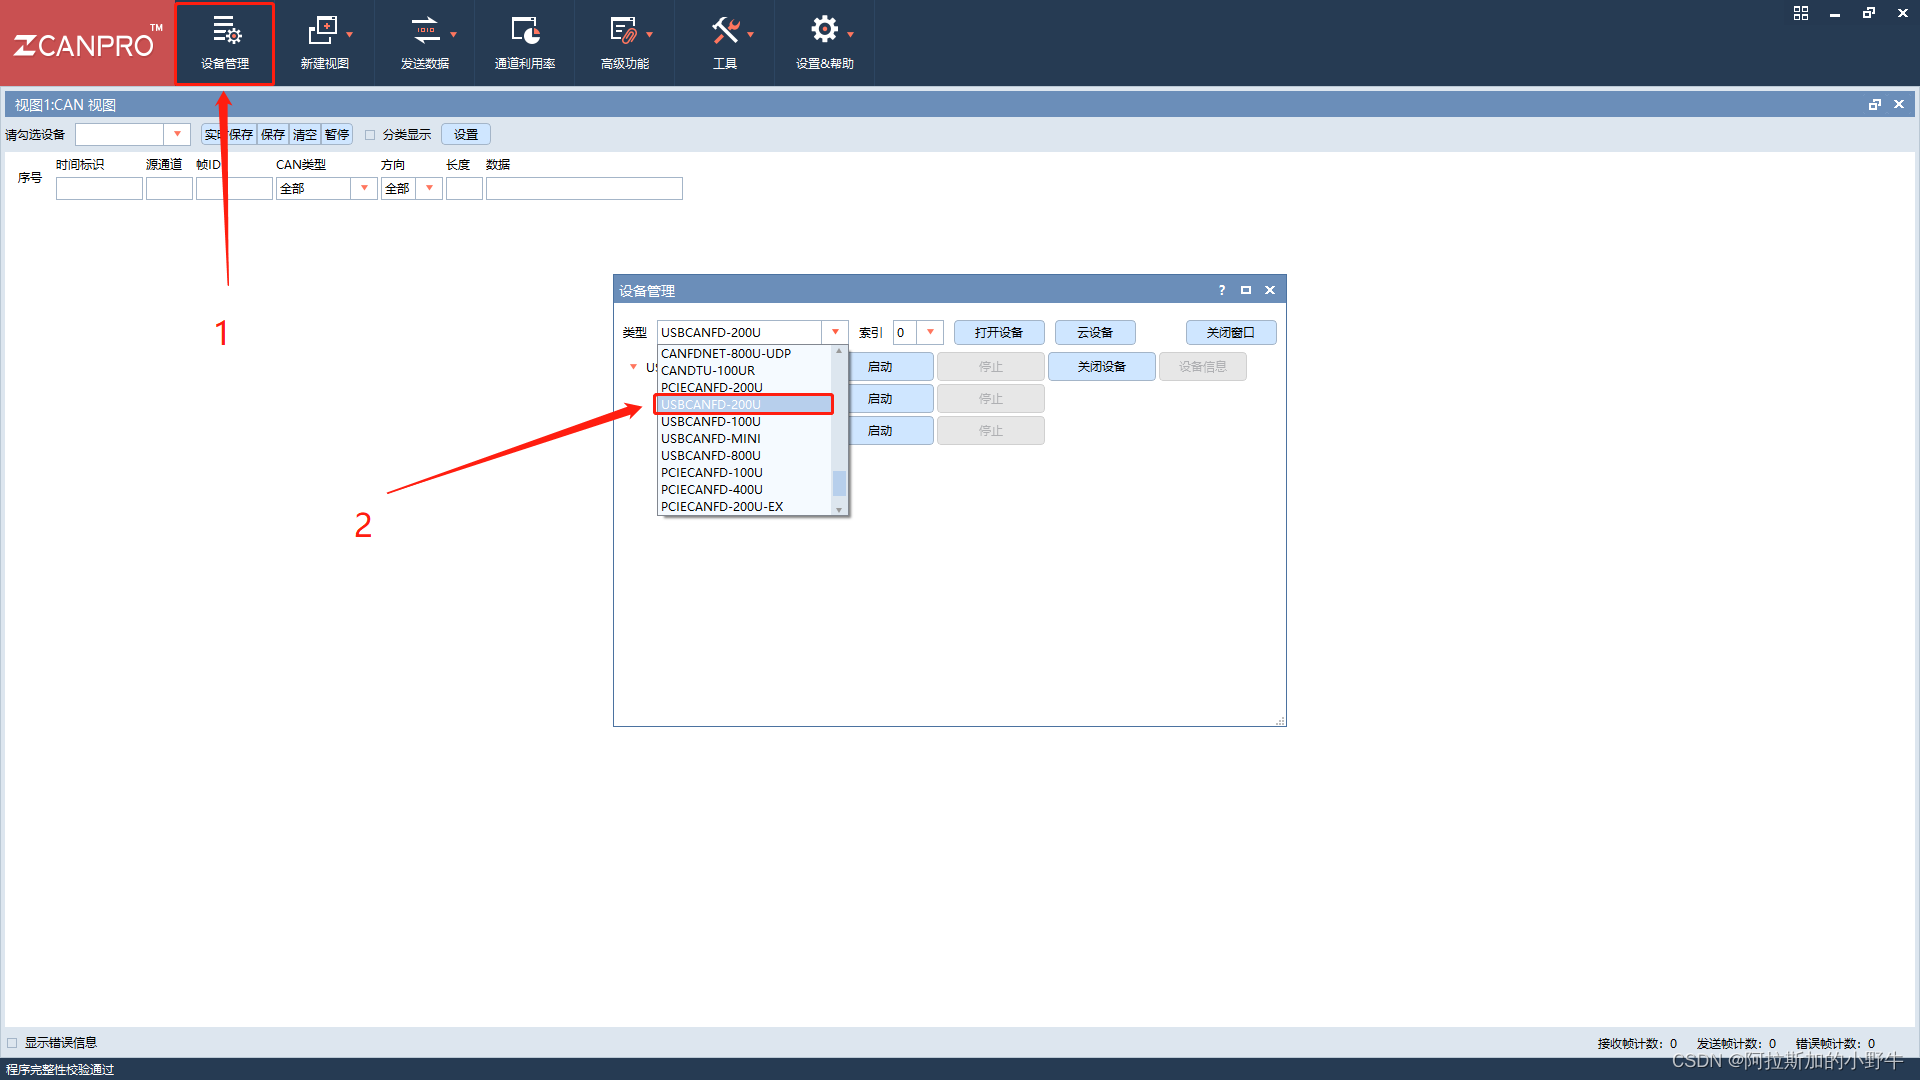The width and height of the screenshot is (1920, 1080).
Task: Open the 方向 direction filter dropdown
Action: click(x=429, y=188)
